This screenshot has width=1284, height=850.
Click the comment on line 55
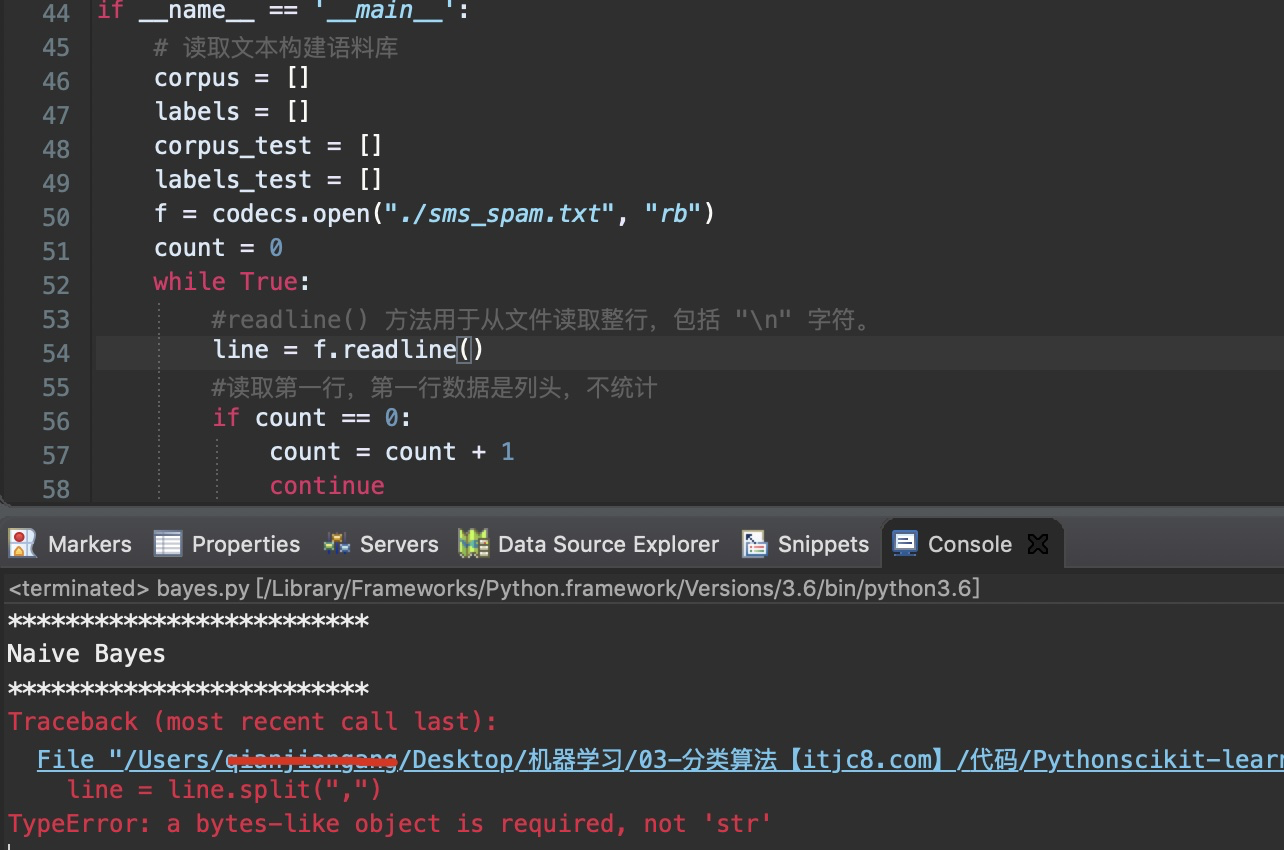[435, 387]
